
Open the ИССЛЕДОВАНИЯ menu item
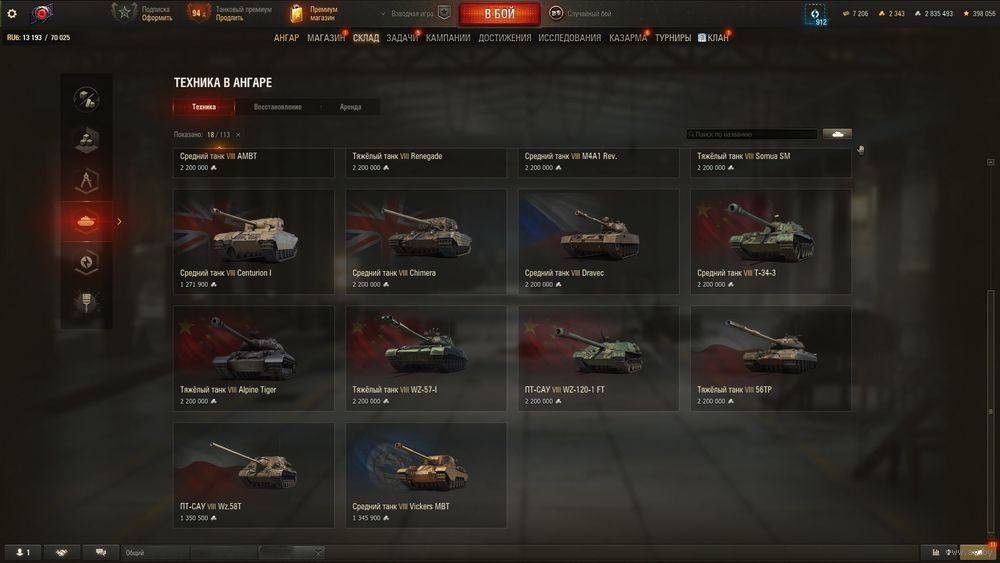[x=570, y=38]
